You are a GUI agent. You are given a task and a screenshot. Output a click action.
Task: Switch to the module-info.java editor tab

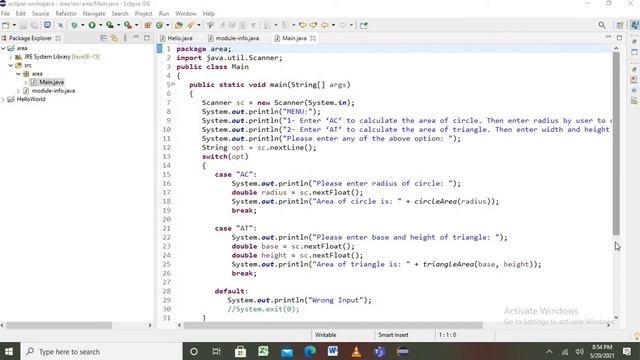233,38
